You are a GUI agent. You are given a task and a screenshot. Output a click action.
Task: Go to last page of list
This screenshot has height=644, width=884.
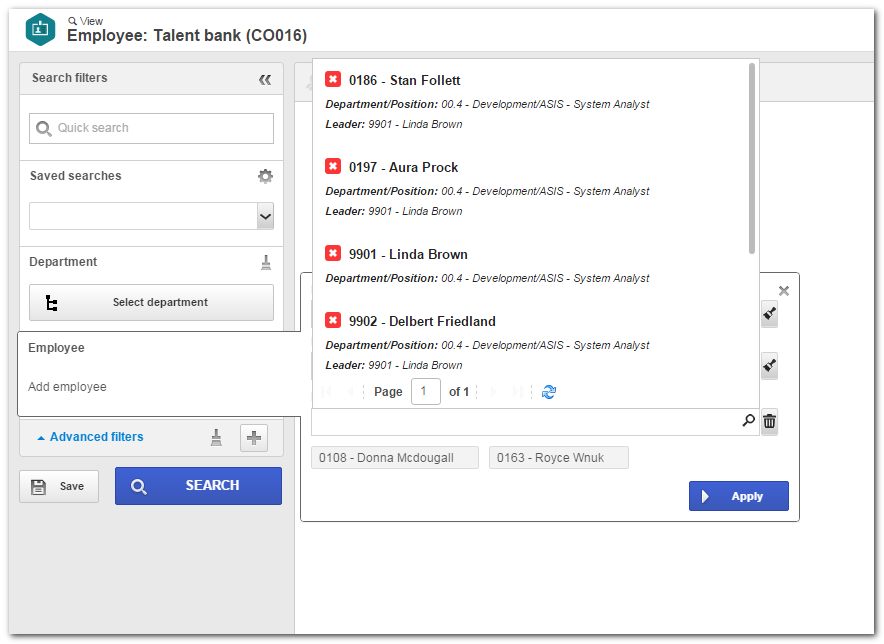point(518,391)
